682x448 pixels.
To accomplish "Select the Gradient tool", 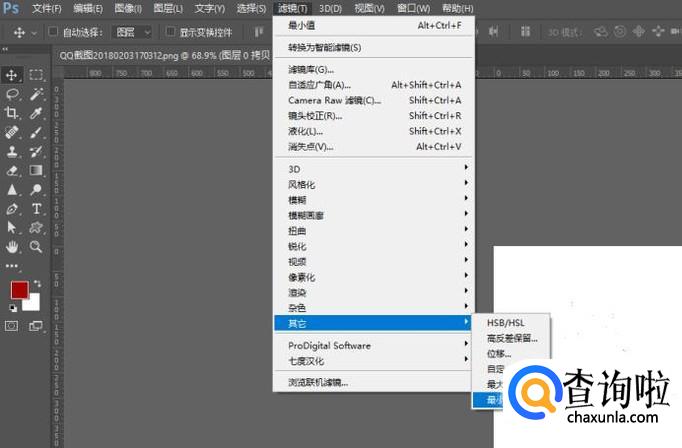I will (x=36, y=170).
